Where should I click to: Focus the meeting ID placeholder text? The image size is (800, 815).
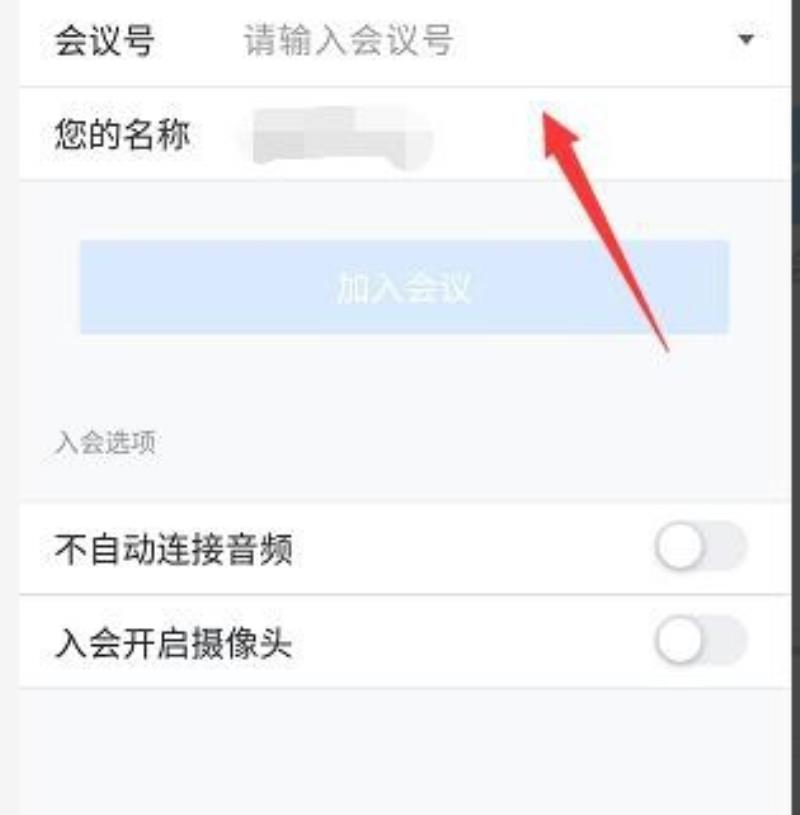tap(349, 40)
